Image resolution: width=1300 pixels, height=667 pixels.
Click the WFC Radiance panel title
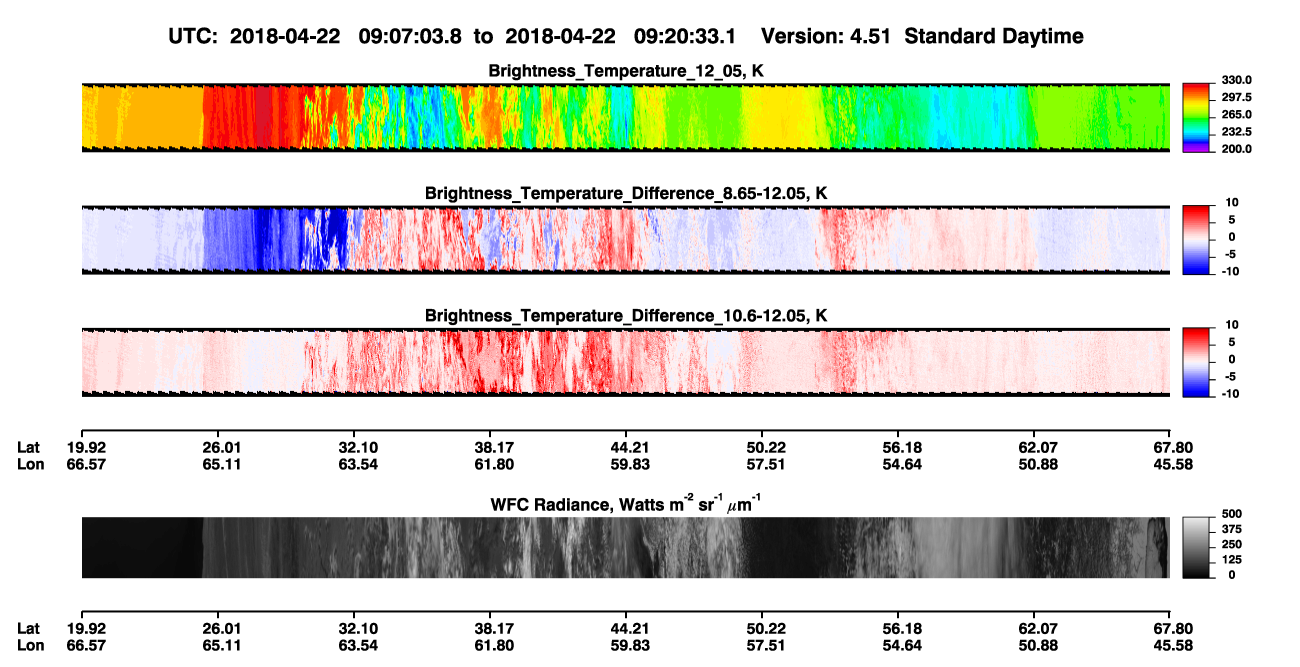tap(626, 503)
